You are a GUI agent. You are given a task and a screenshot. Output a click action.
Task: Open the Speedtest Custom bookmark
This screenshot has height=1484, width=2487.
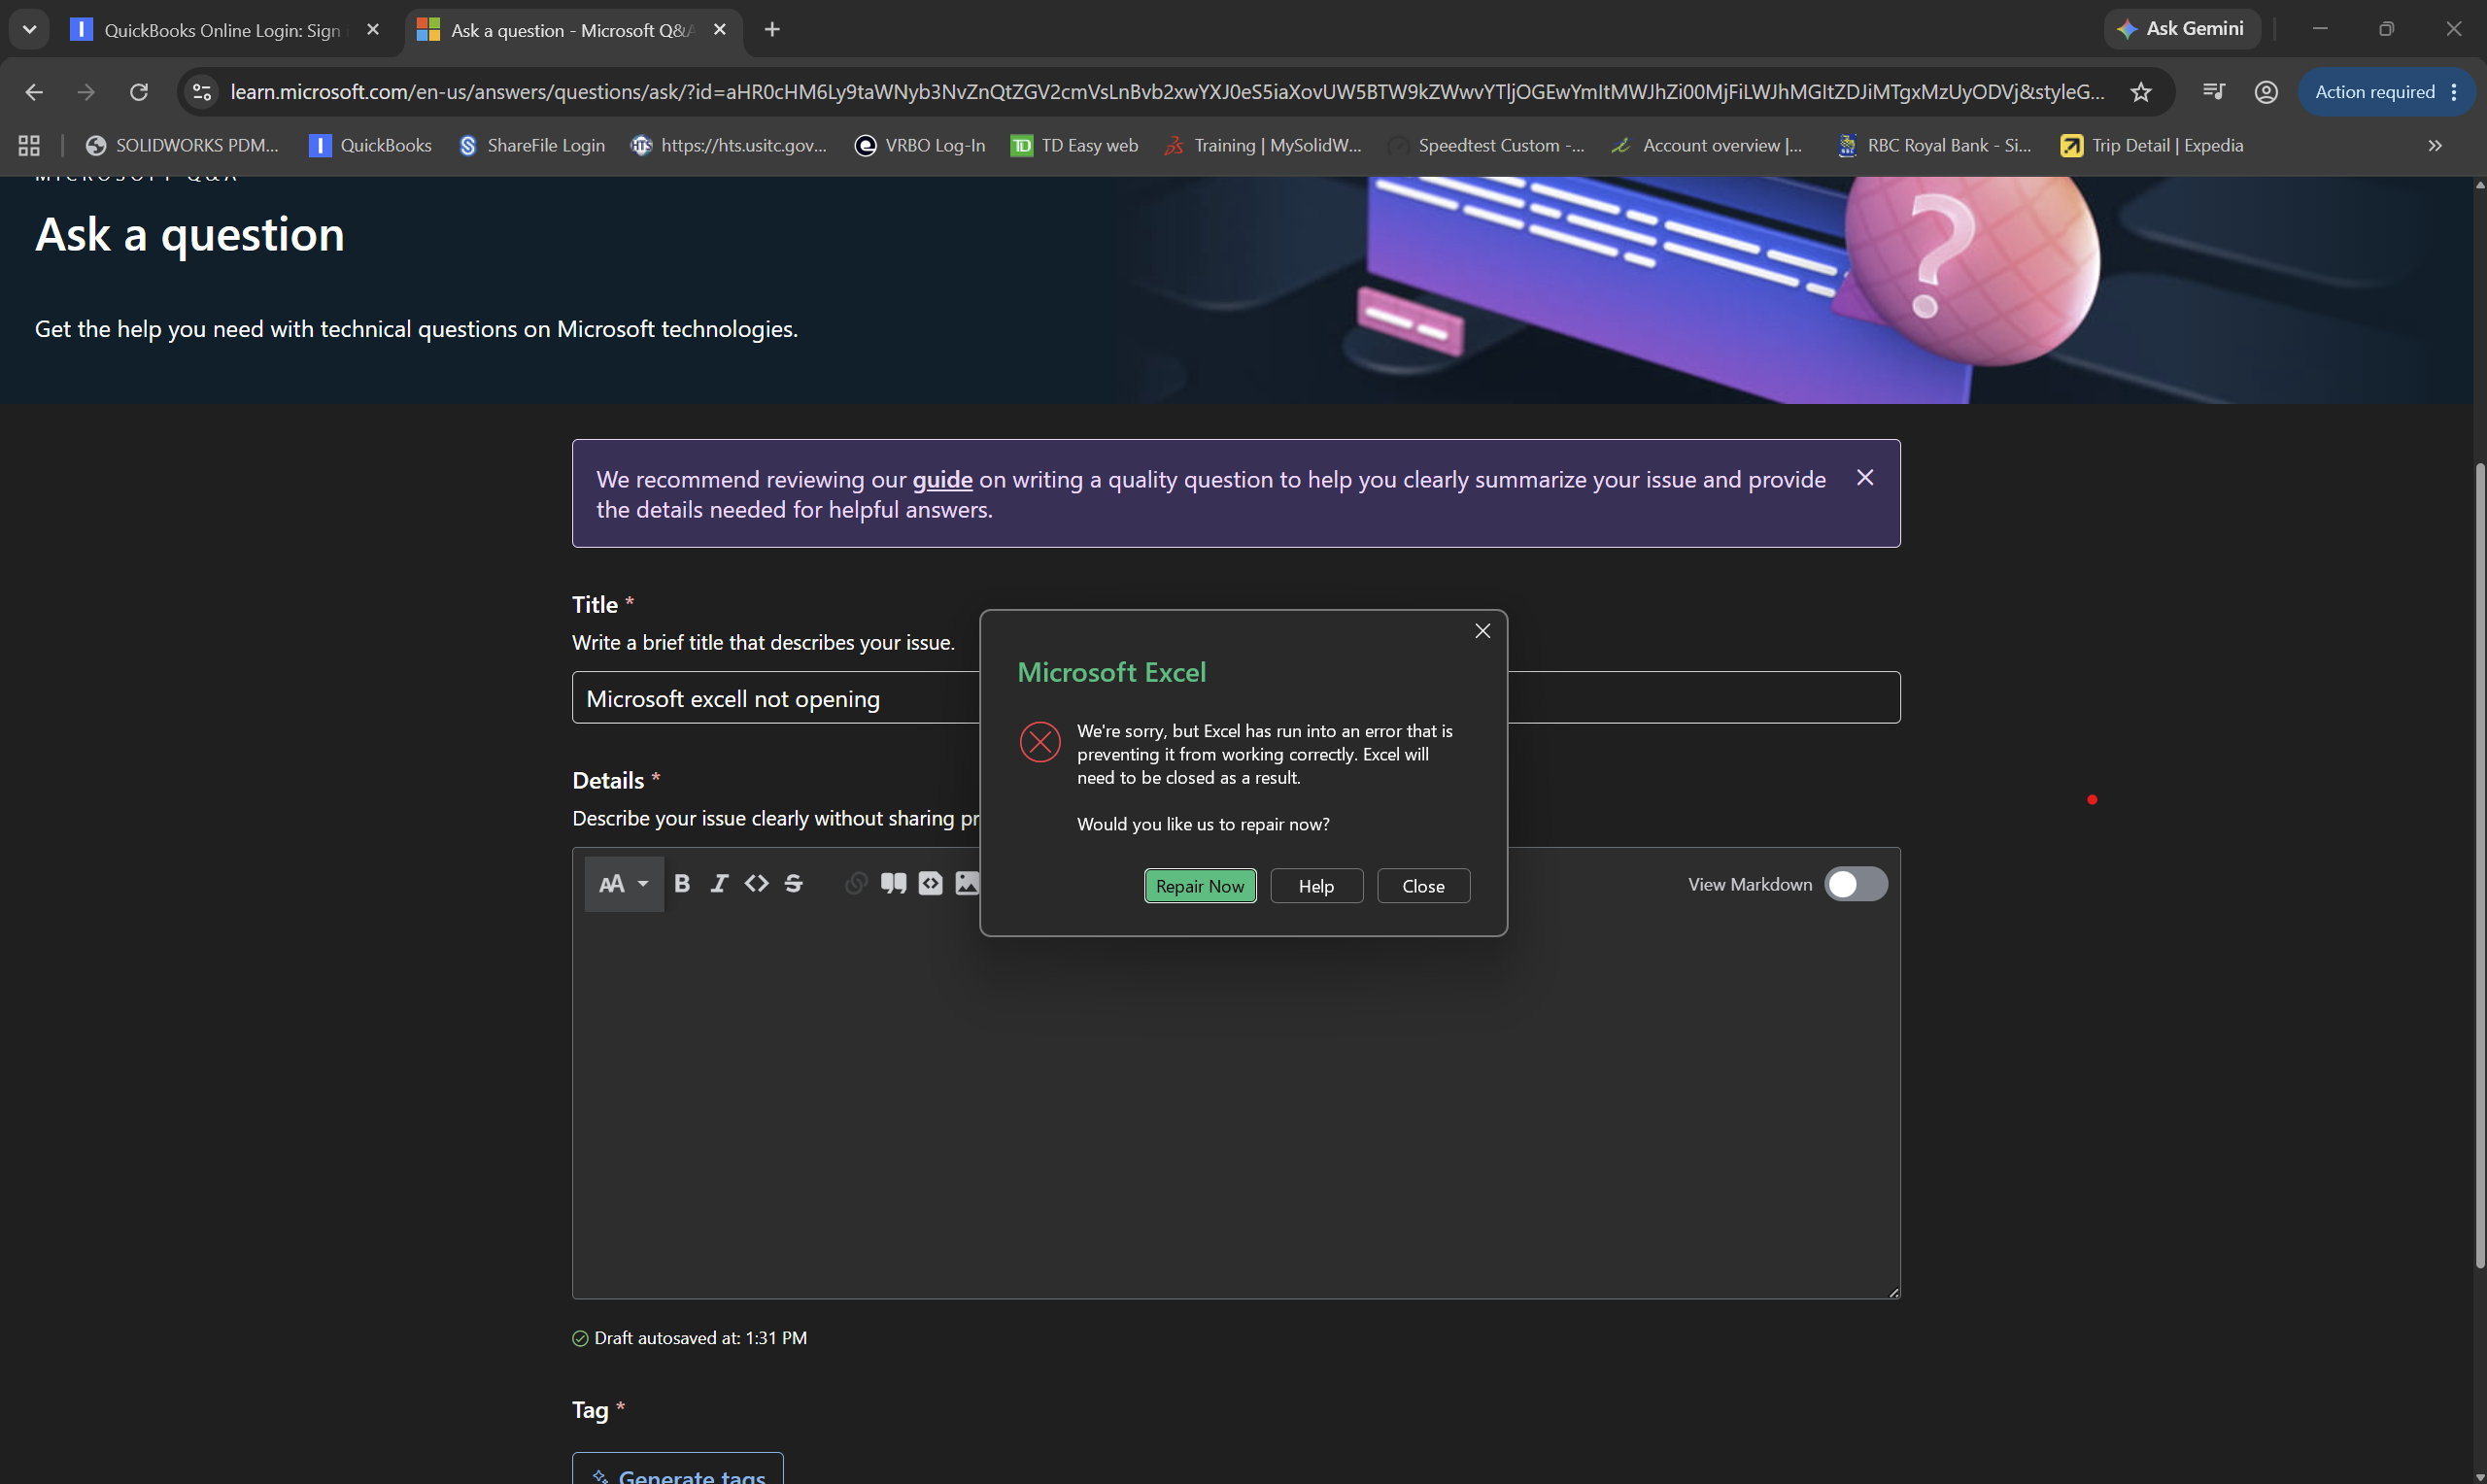point(1487,146)
